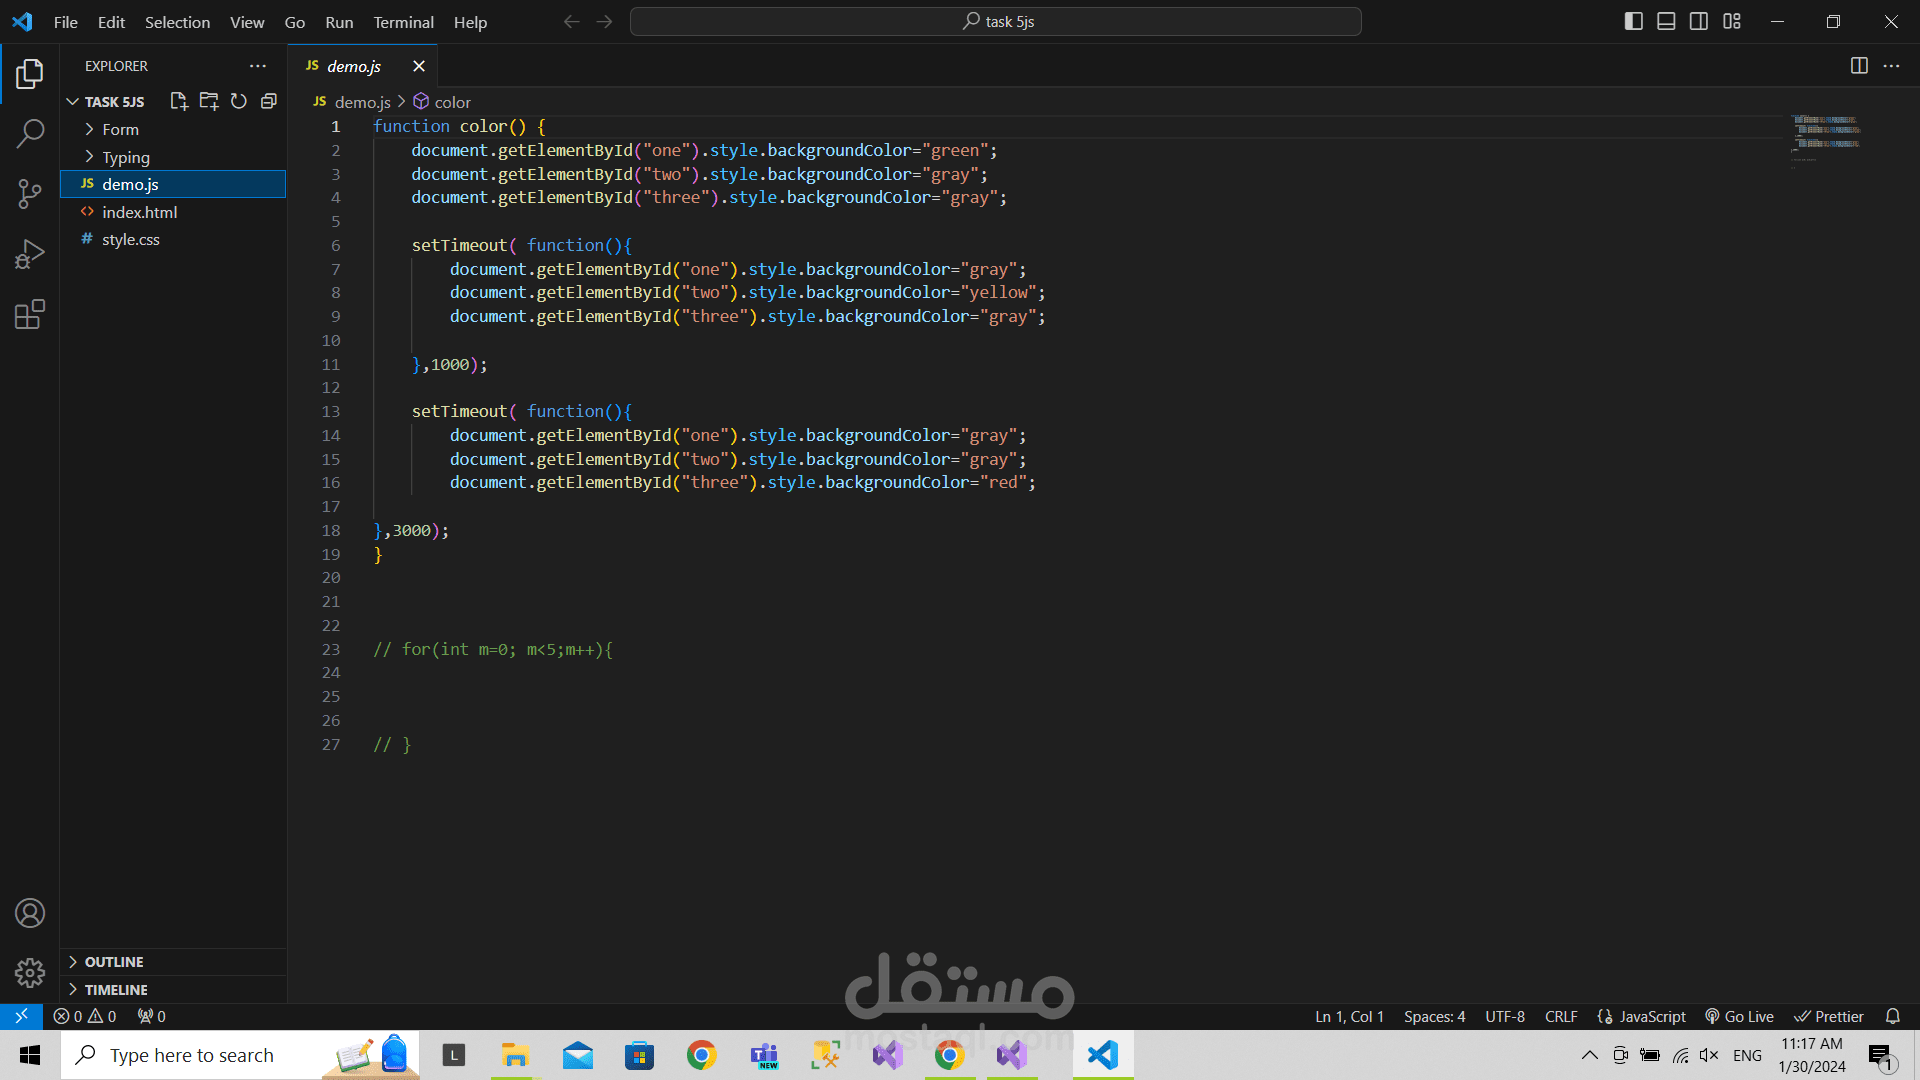This screenshot has width=1920, height=1080.
Task: Refresh the explorer file tree
Action: click(x=239, y=101)
